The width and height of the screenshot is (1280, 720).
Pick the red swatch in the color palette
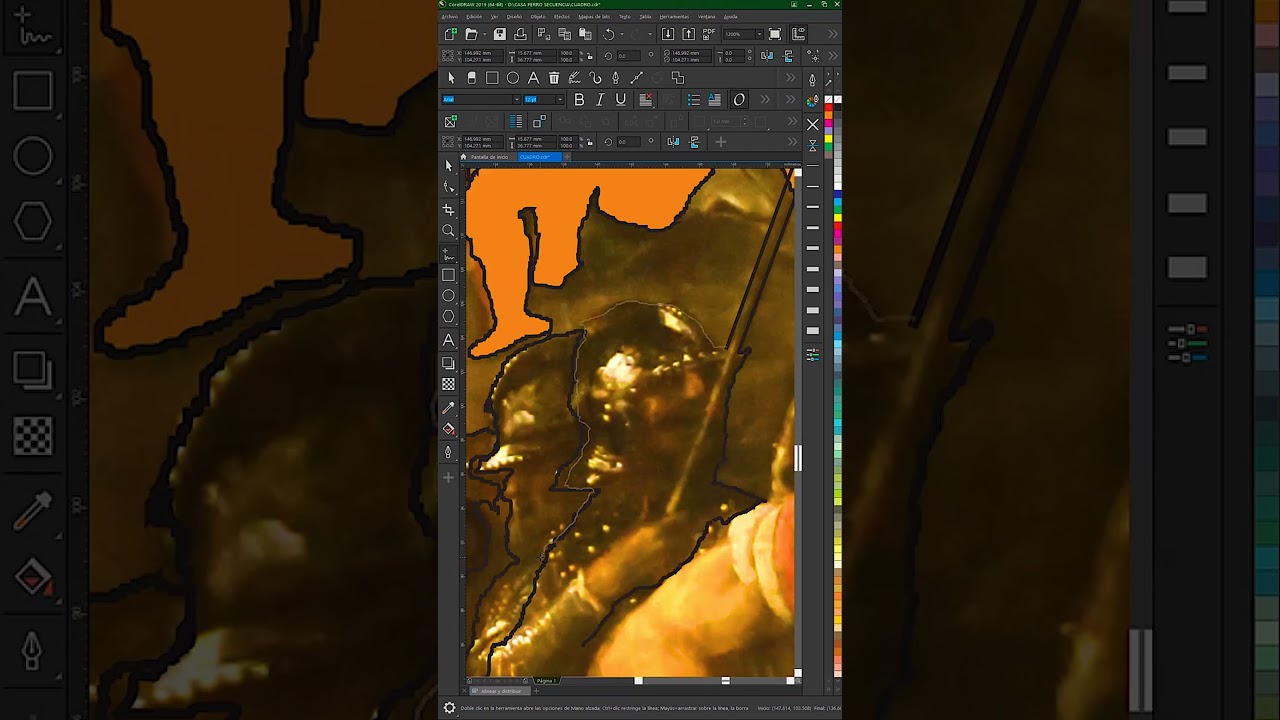828,107
